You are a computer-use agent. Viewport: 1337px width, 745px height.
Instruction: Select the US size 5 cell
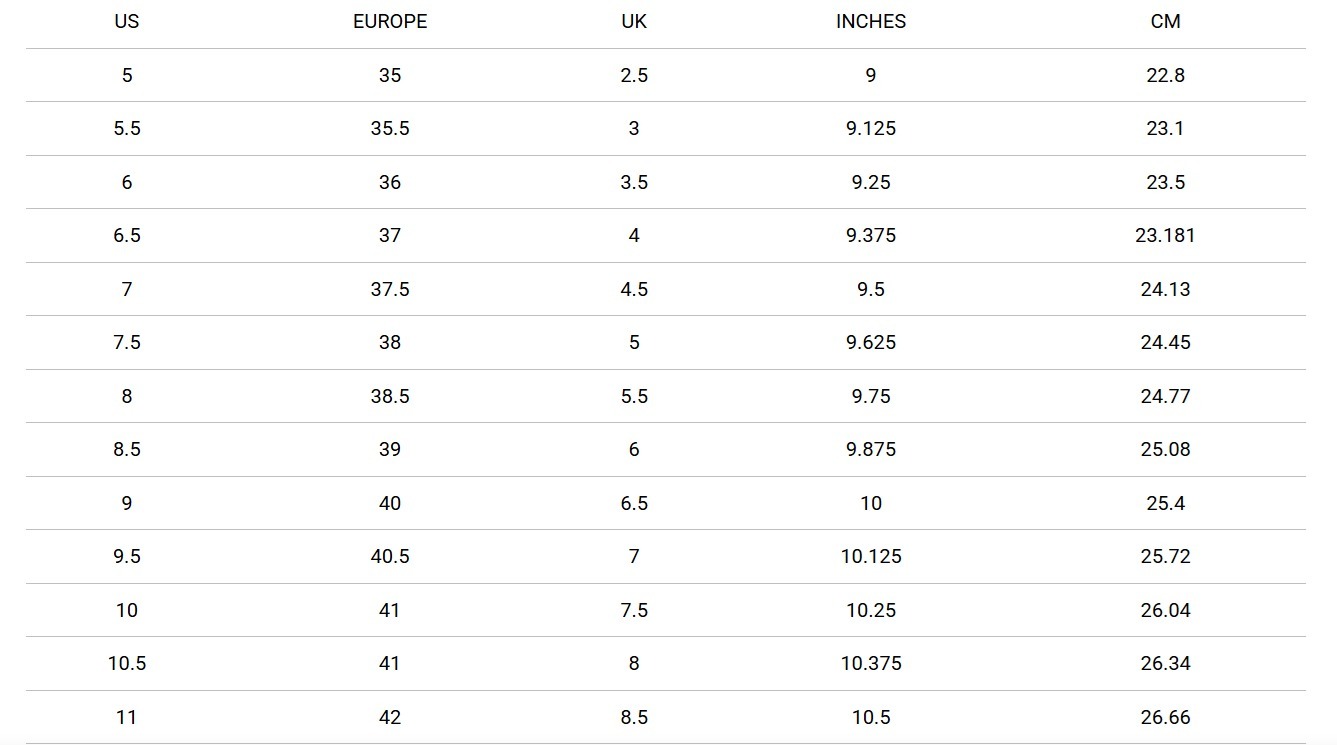coord(127,75)
